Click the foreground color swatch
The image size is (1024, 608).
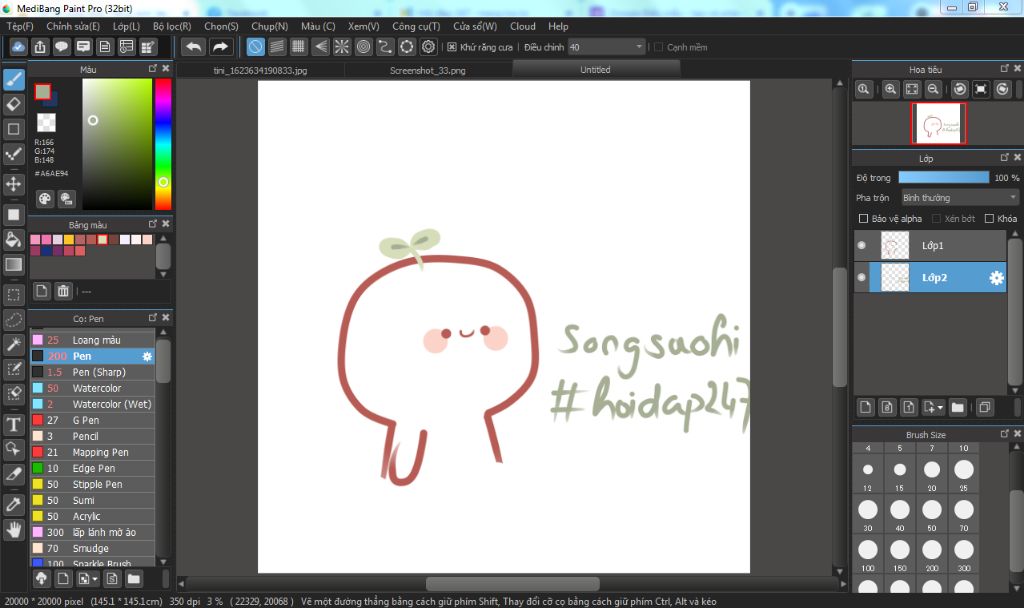[43, 91]
